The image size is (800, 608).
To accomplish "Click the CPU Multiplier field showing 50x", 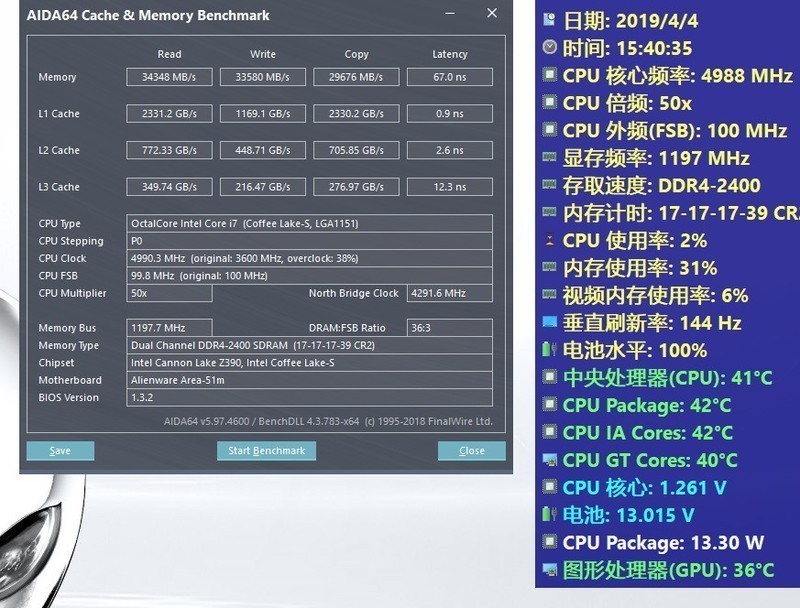I will (x=168, y=293).
